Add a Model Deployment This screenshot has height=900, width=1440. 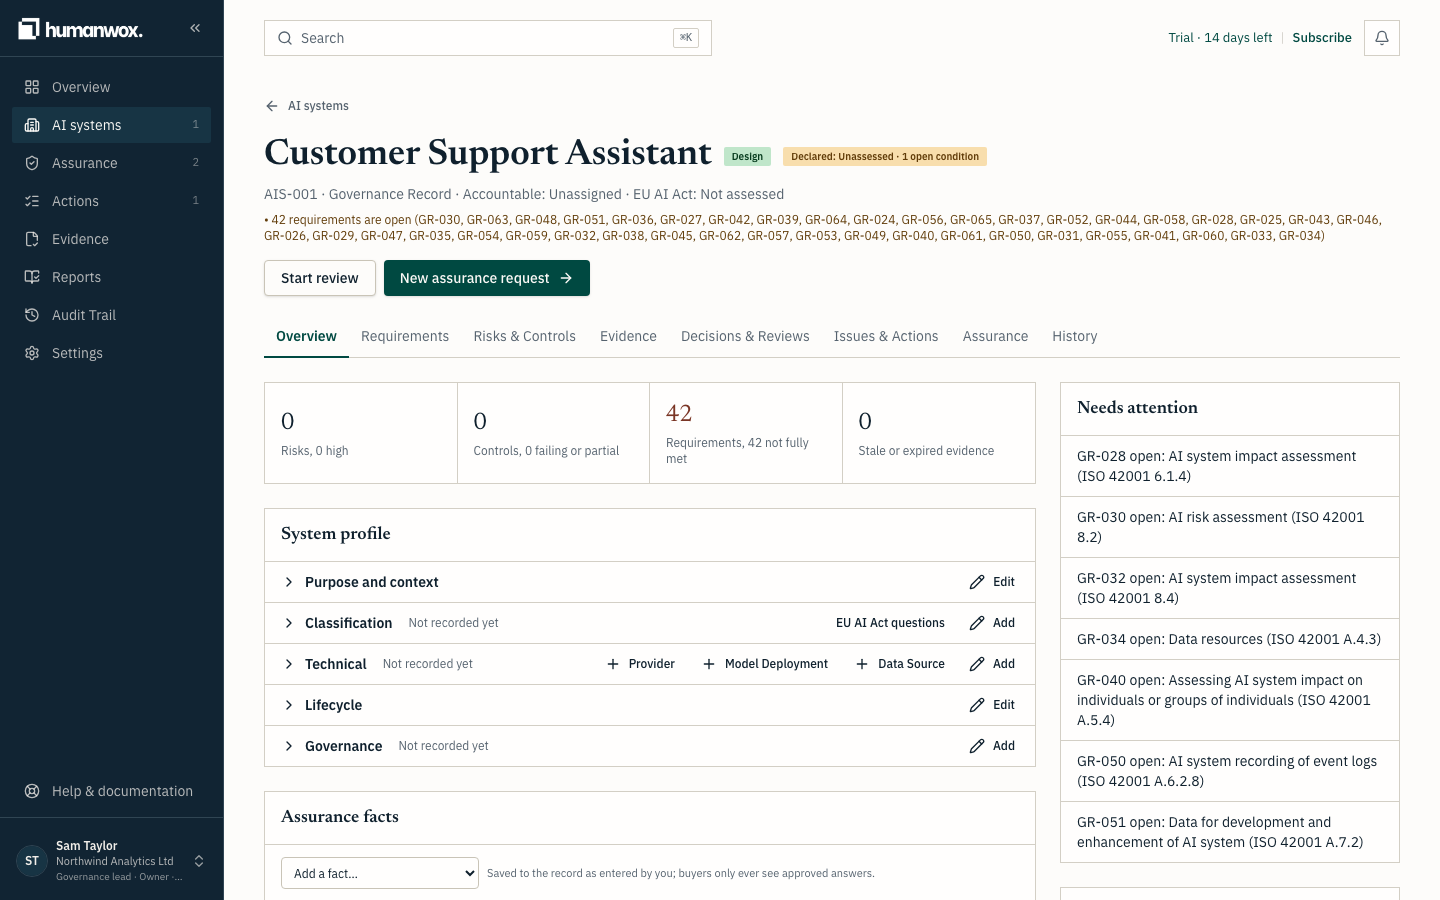click(766, 664)
